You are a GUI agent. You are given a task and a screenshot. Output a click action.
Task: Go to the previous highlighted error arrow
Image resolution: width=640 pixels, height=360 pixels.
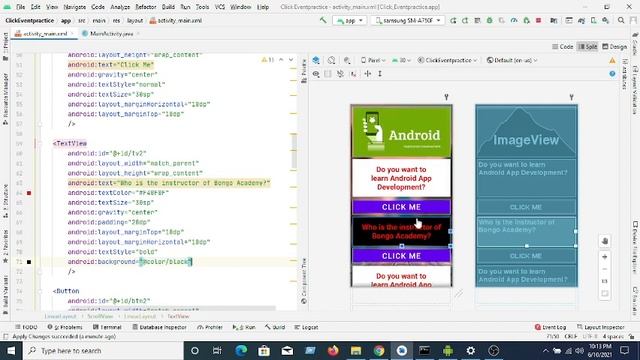point(281,60)
